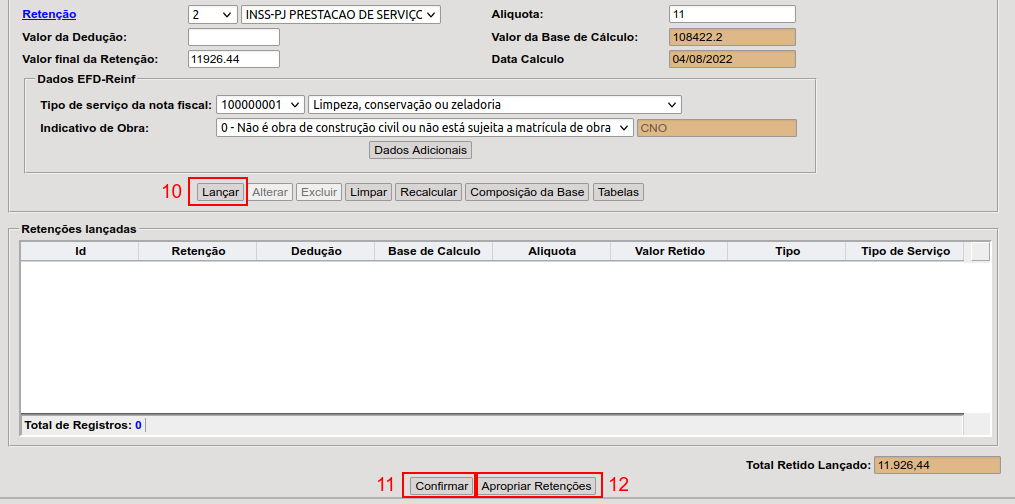Click the Valor final da Retenção field
The width and height of the screenshot is (1015, 504).
[234, 59]
